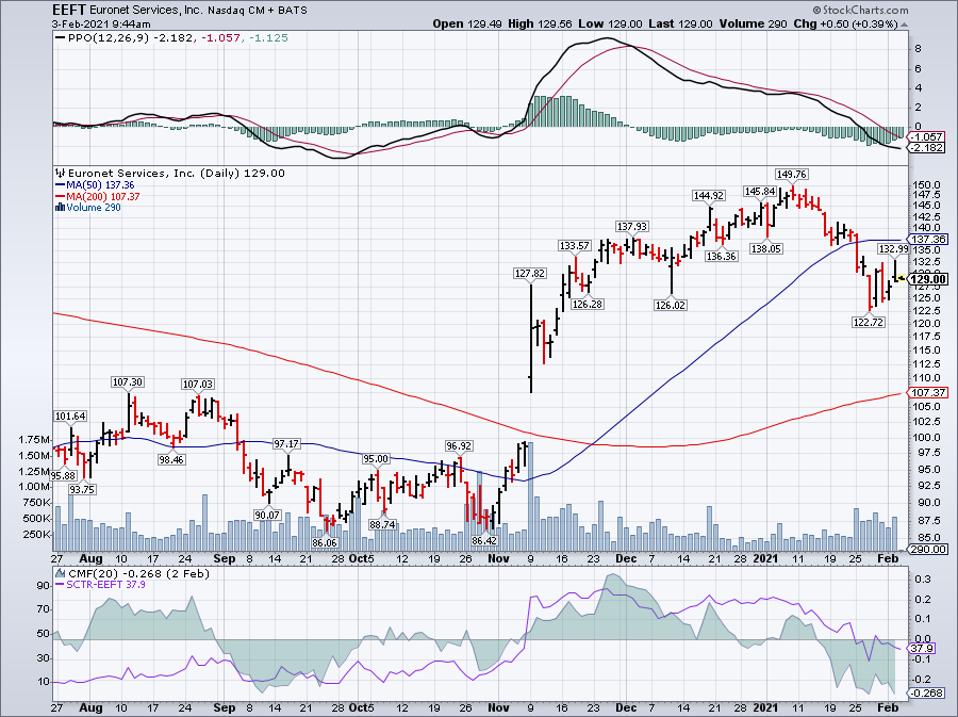Click the 137.36 moving average axis tag
958x717 pixels.
coord(927,239)
